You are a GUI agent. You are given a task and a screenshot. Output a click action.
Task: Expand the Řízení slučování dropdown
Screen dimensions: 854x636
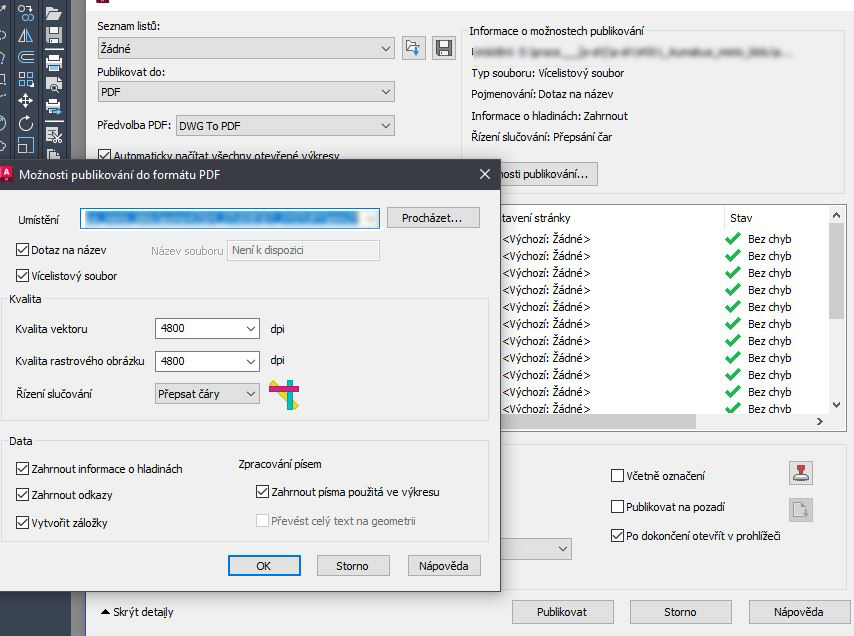click(250, 394)
